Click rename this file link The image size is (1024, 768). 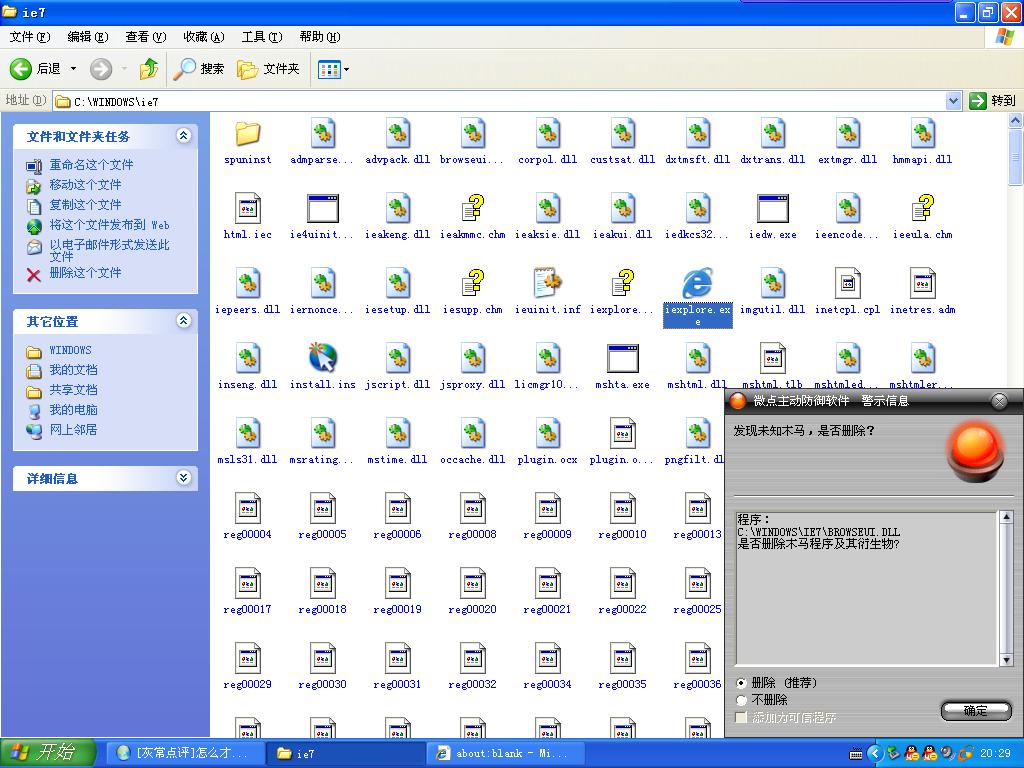point(91,165)
